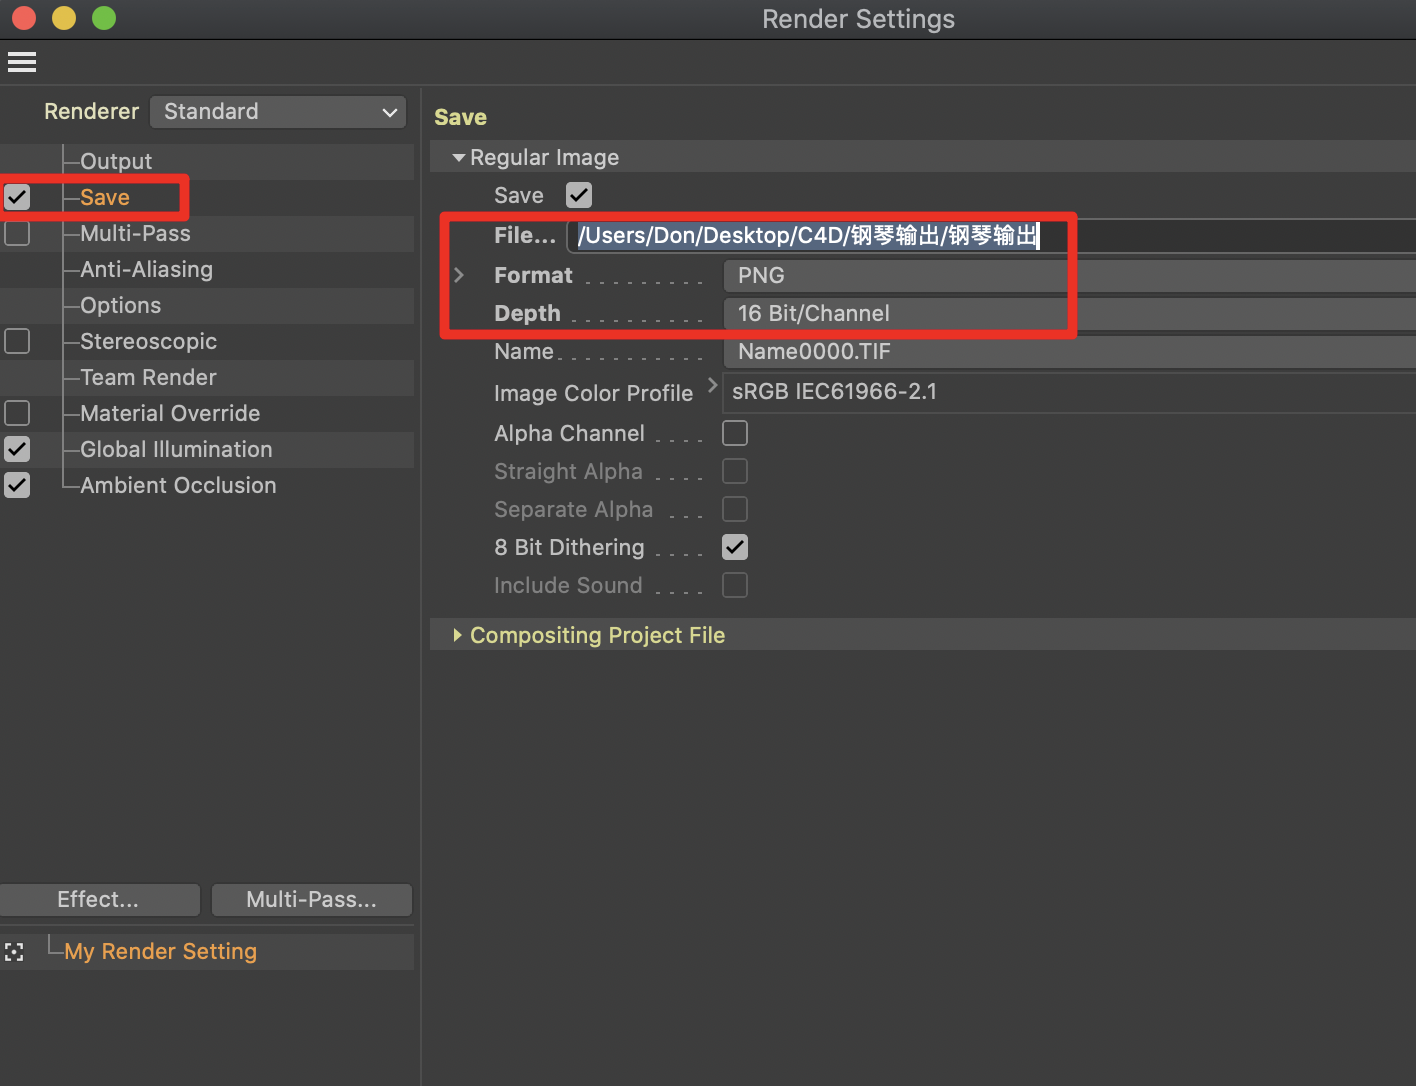The width and height of the screenshot is (1416, 1086).
Task: Open the Depth 16 Bit/Channel dropdown
Action: (1069, 314)
